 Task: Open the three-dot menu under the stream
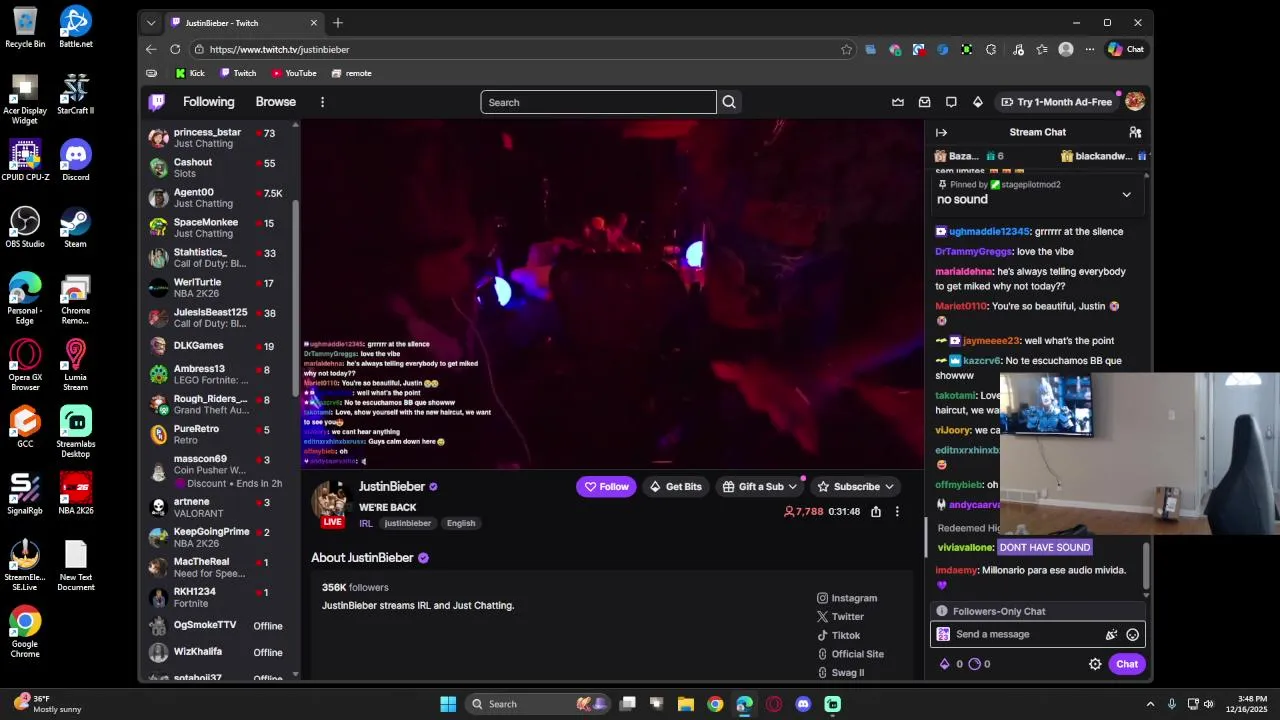click(897, 511)
